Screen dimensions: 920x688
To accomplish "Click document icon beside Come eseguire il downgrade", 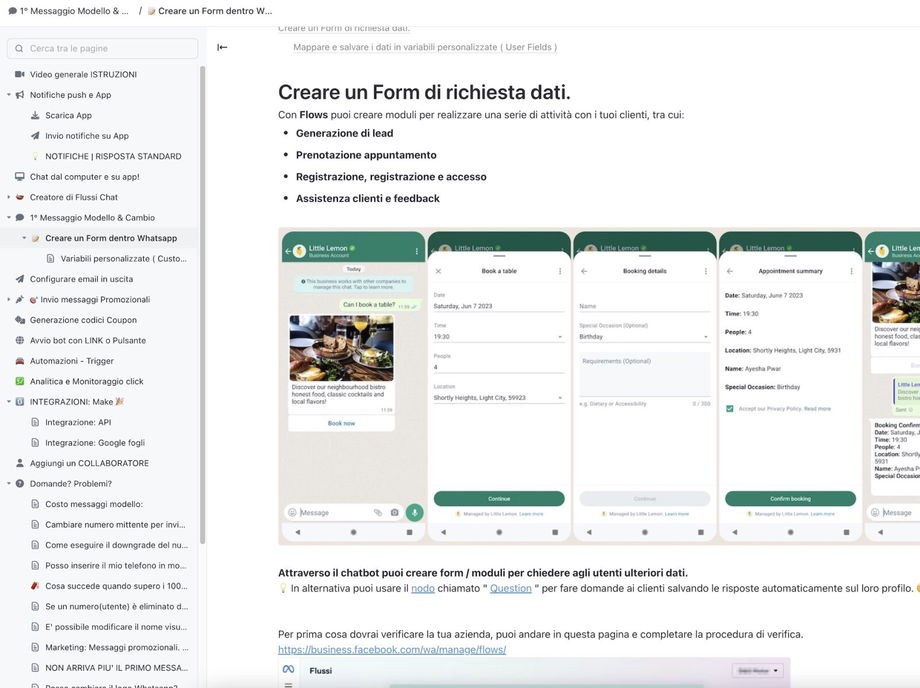I will 35,545.
